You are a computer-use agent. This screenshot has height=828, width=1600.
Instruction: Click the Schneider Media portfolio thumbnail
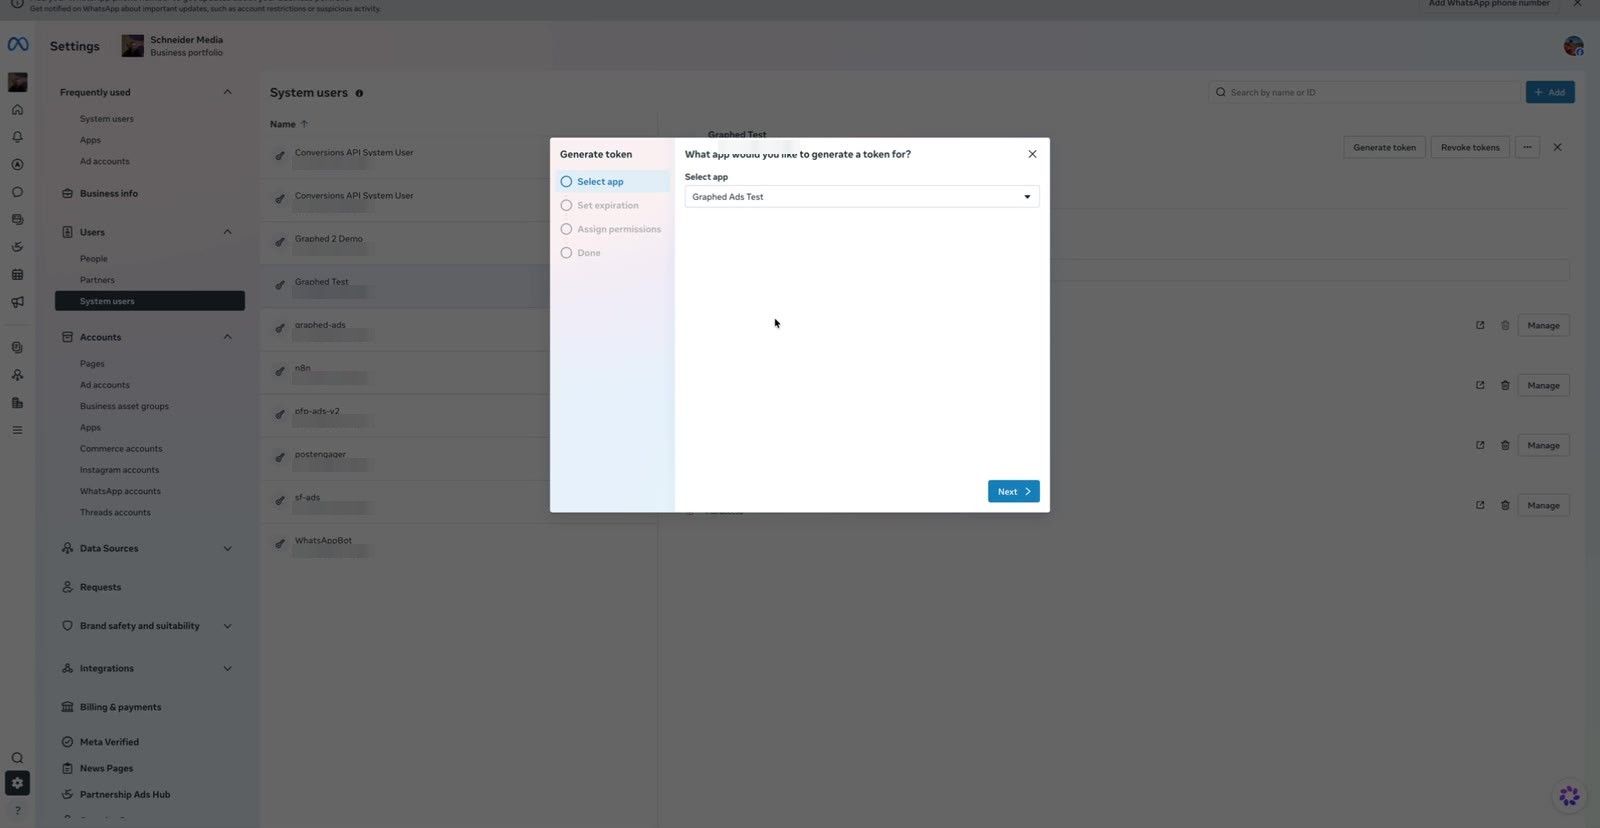pos(132,46)
